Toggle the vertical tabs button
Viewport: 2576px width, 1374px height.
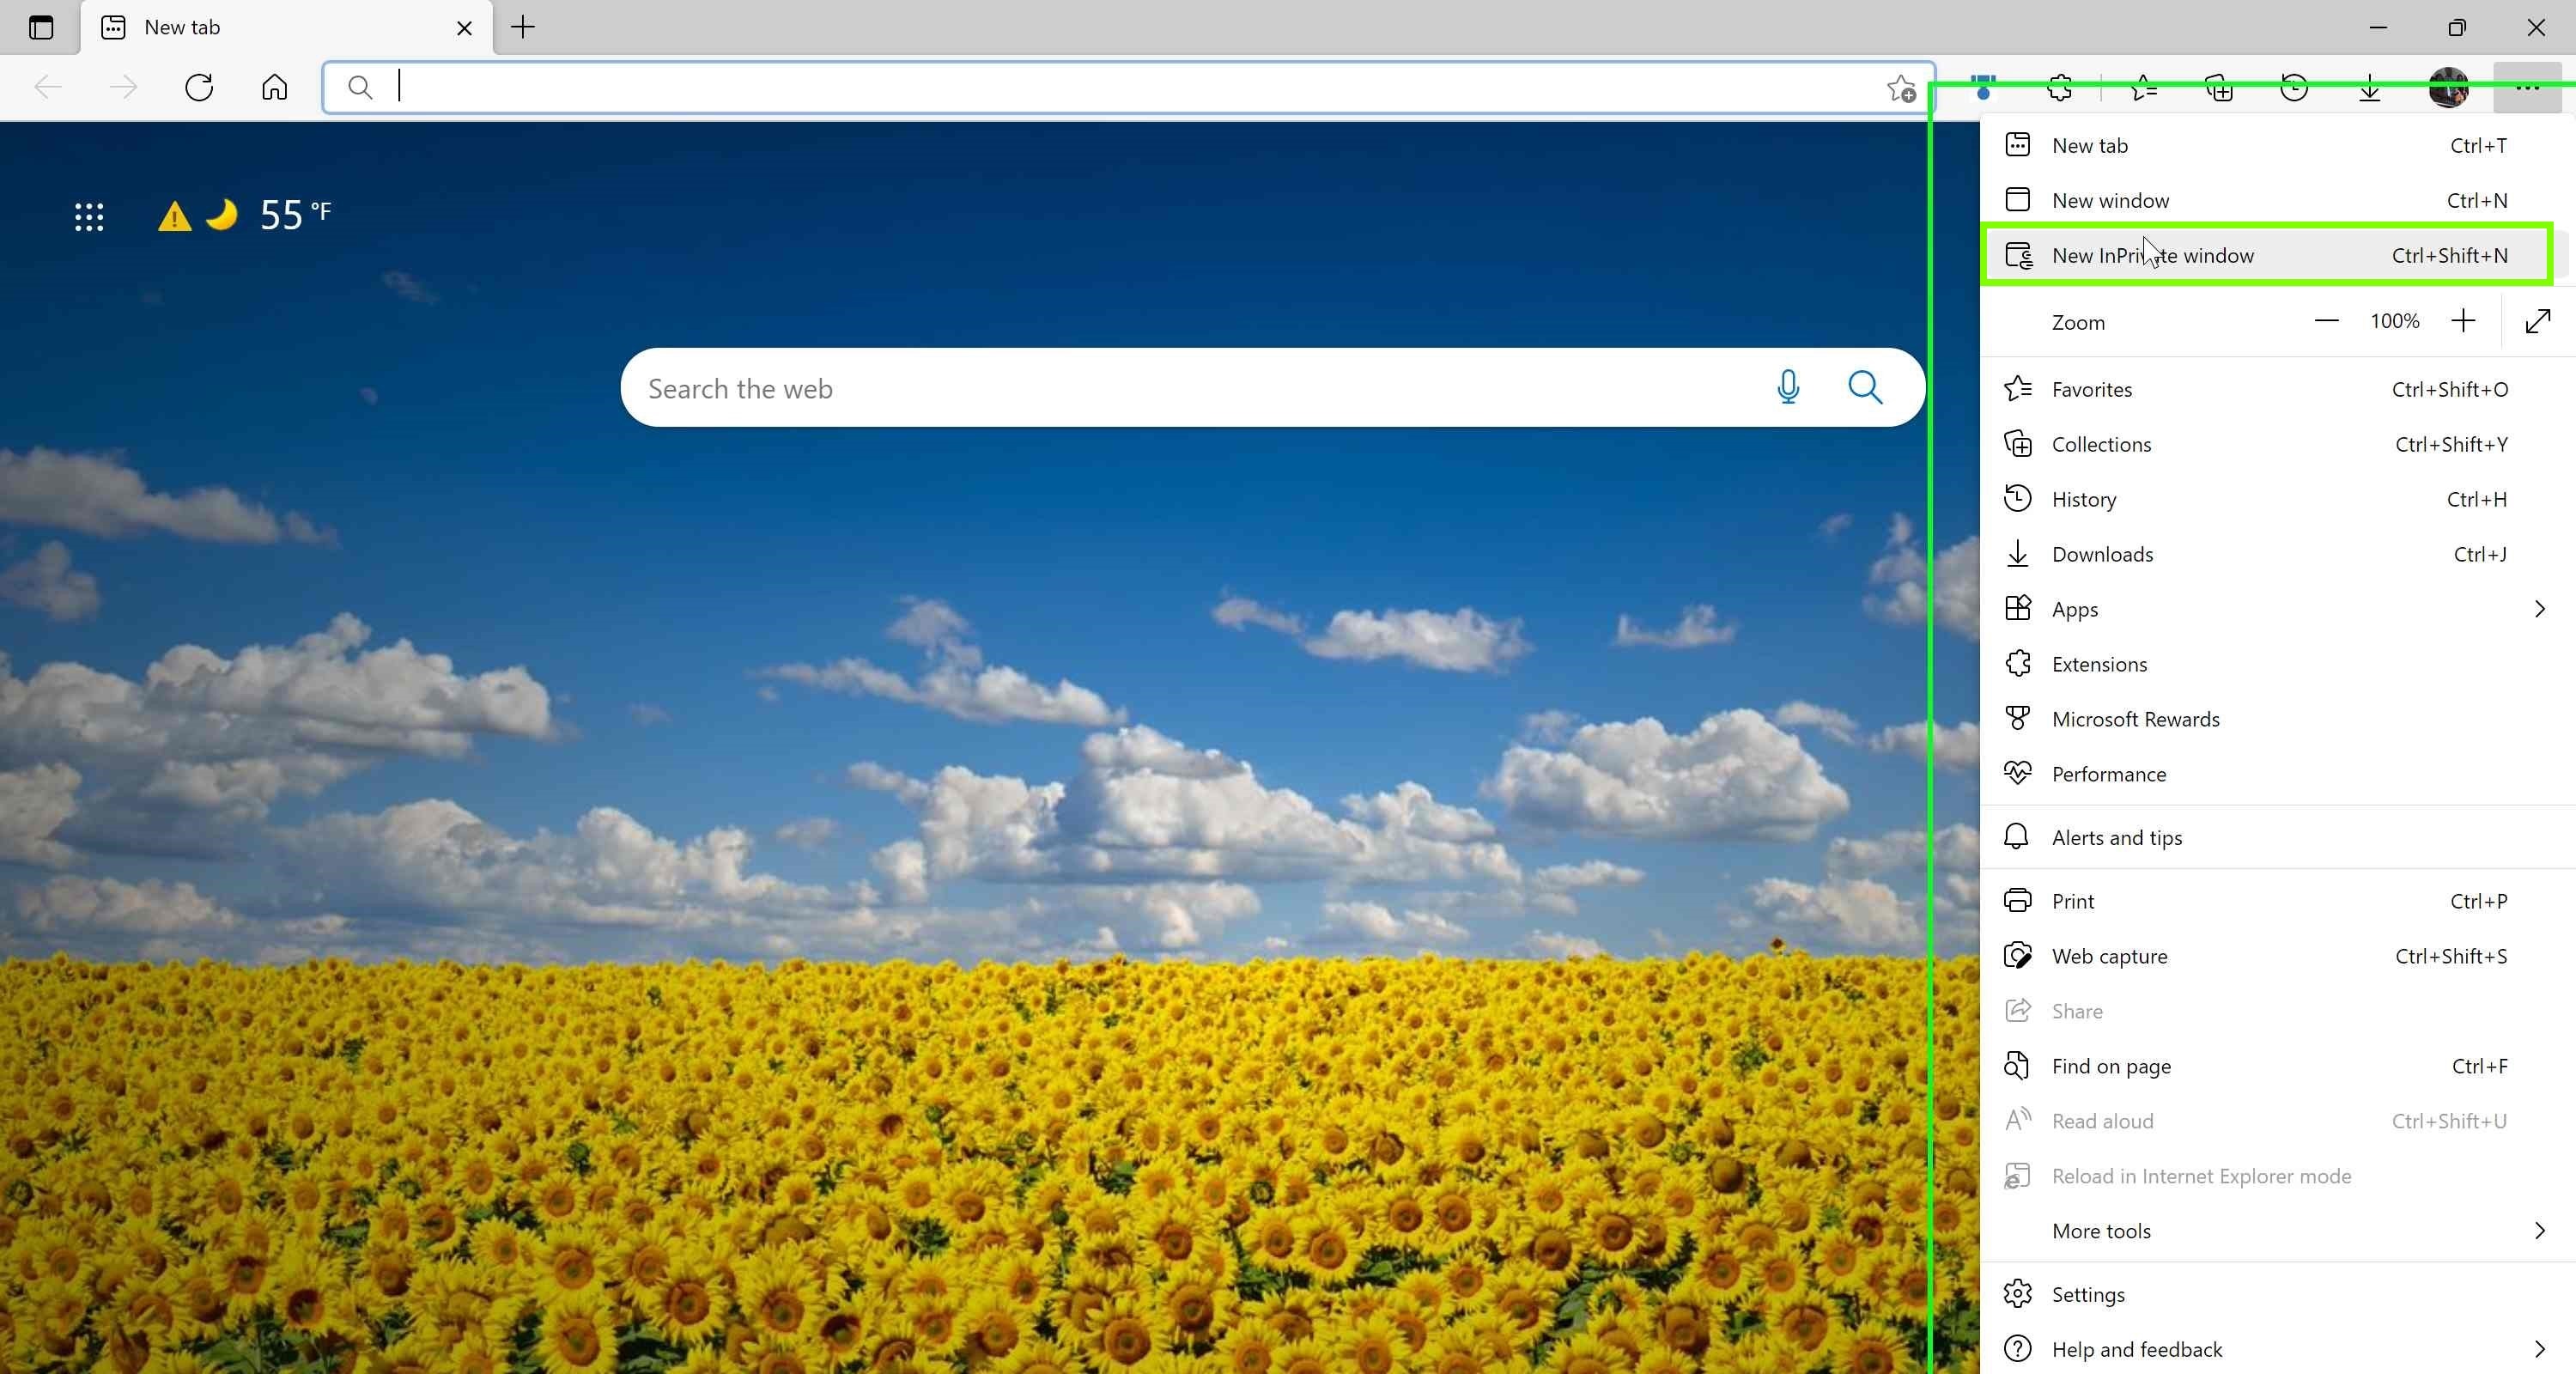(41, 27)
